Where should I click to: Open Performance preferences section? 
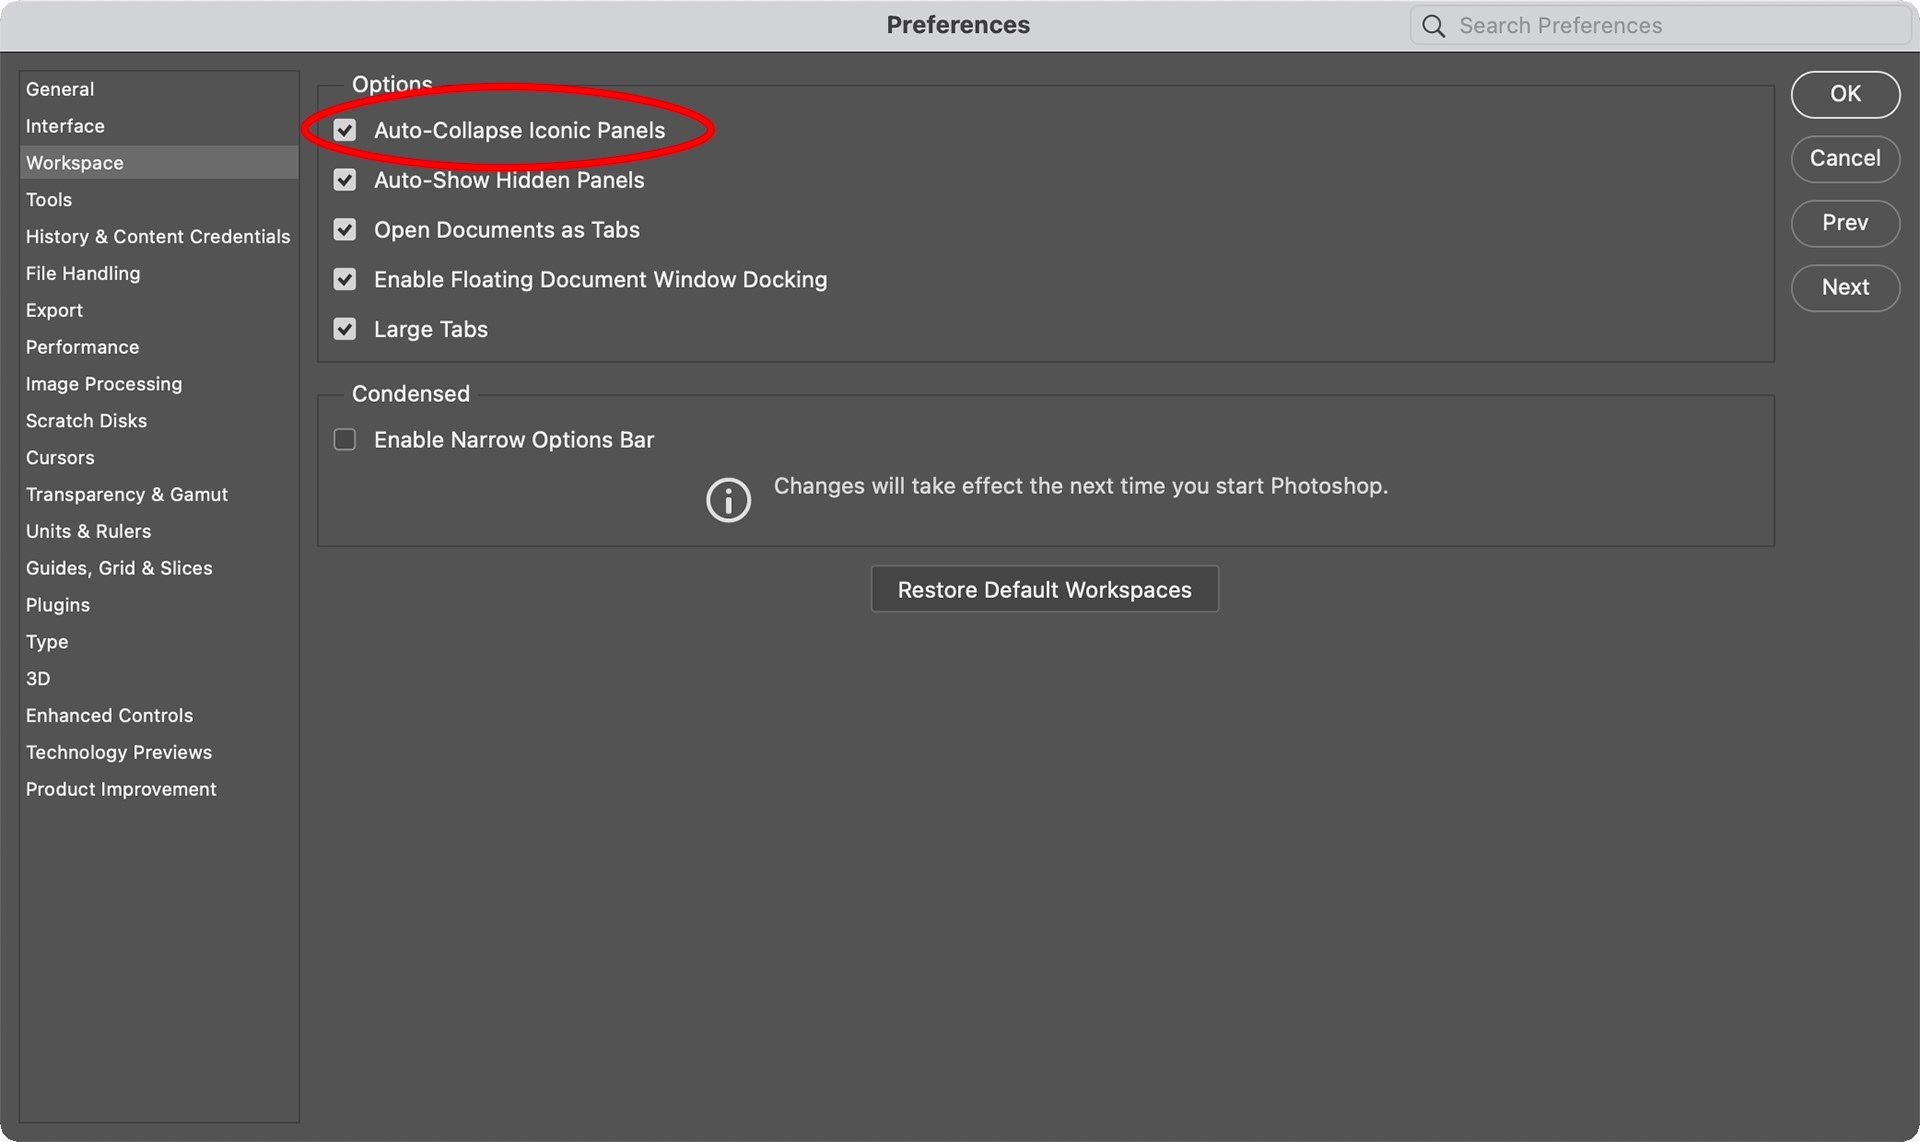coord(82,347)
